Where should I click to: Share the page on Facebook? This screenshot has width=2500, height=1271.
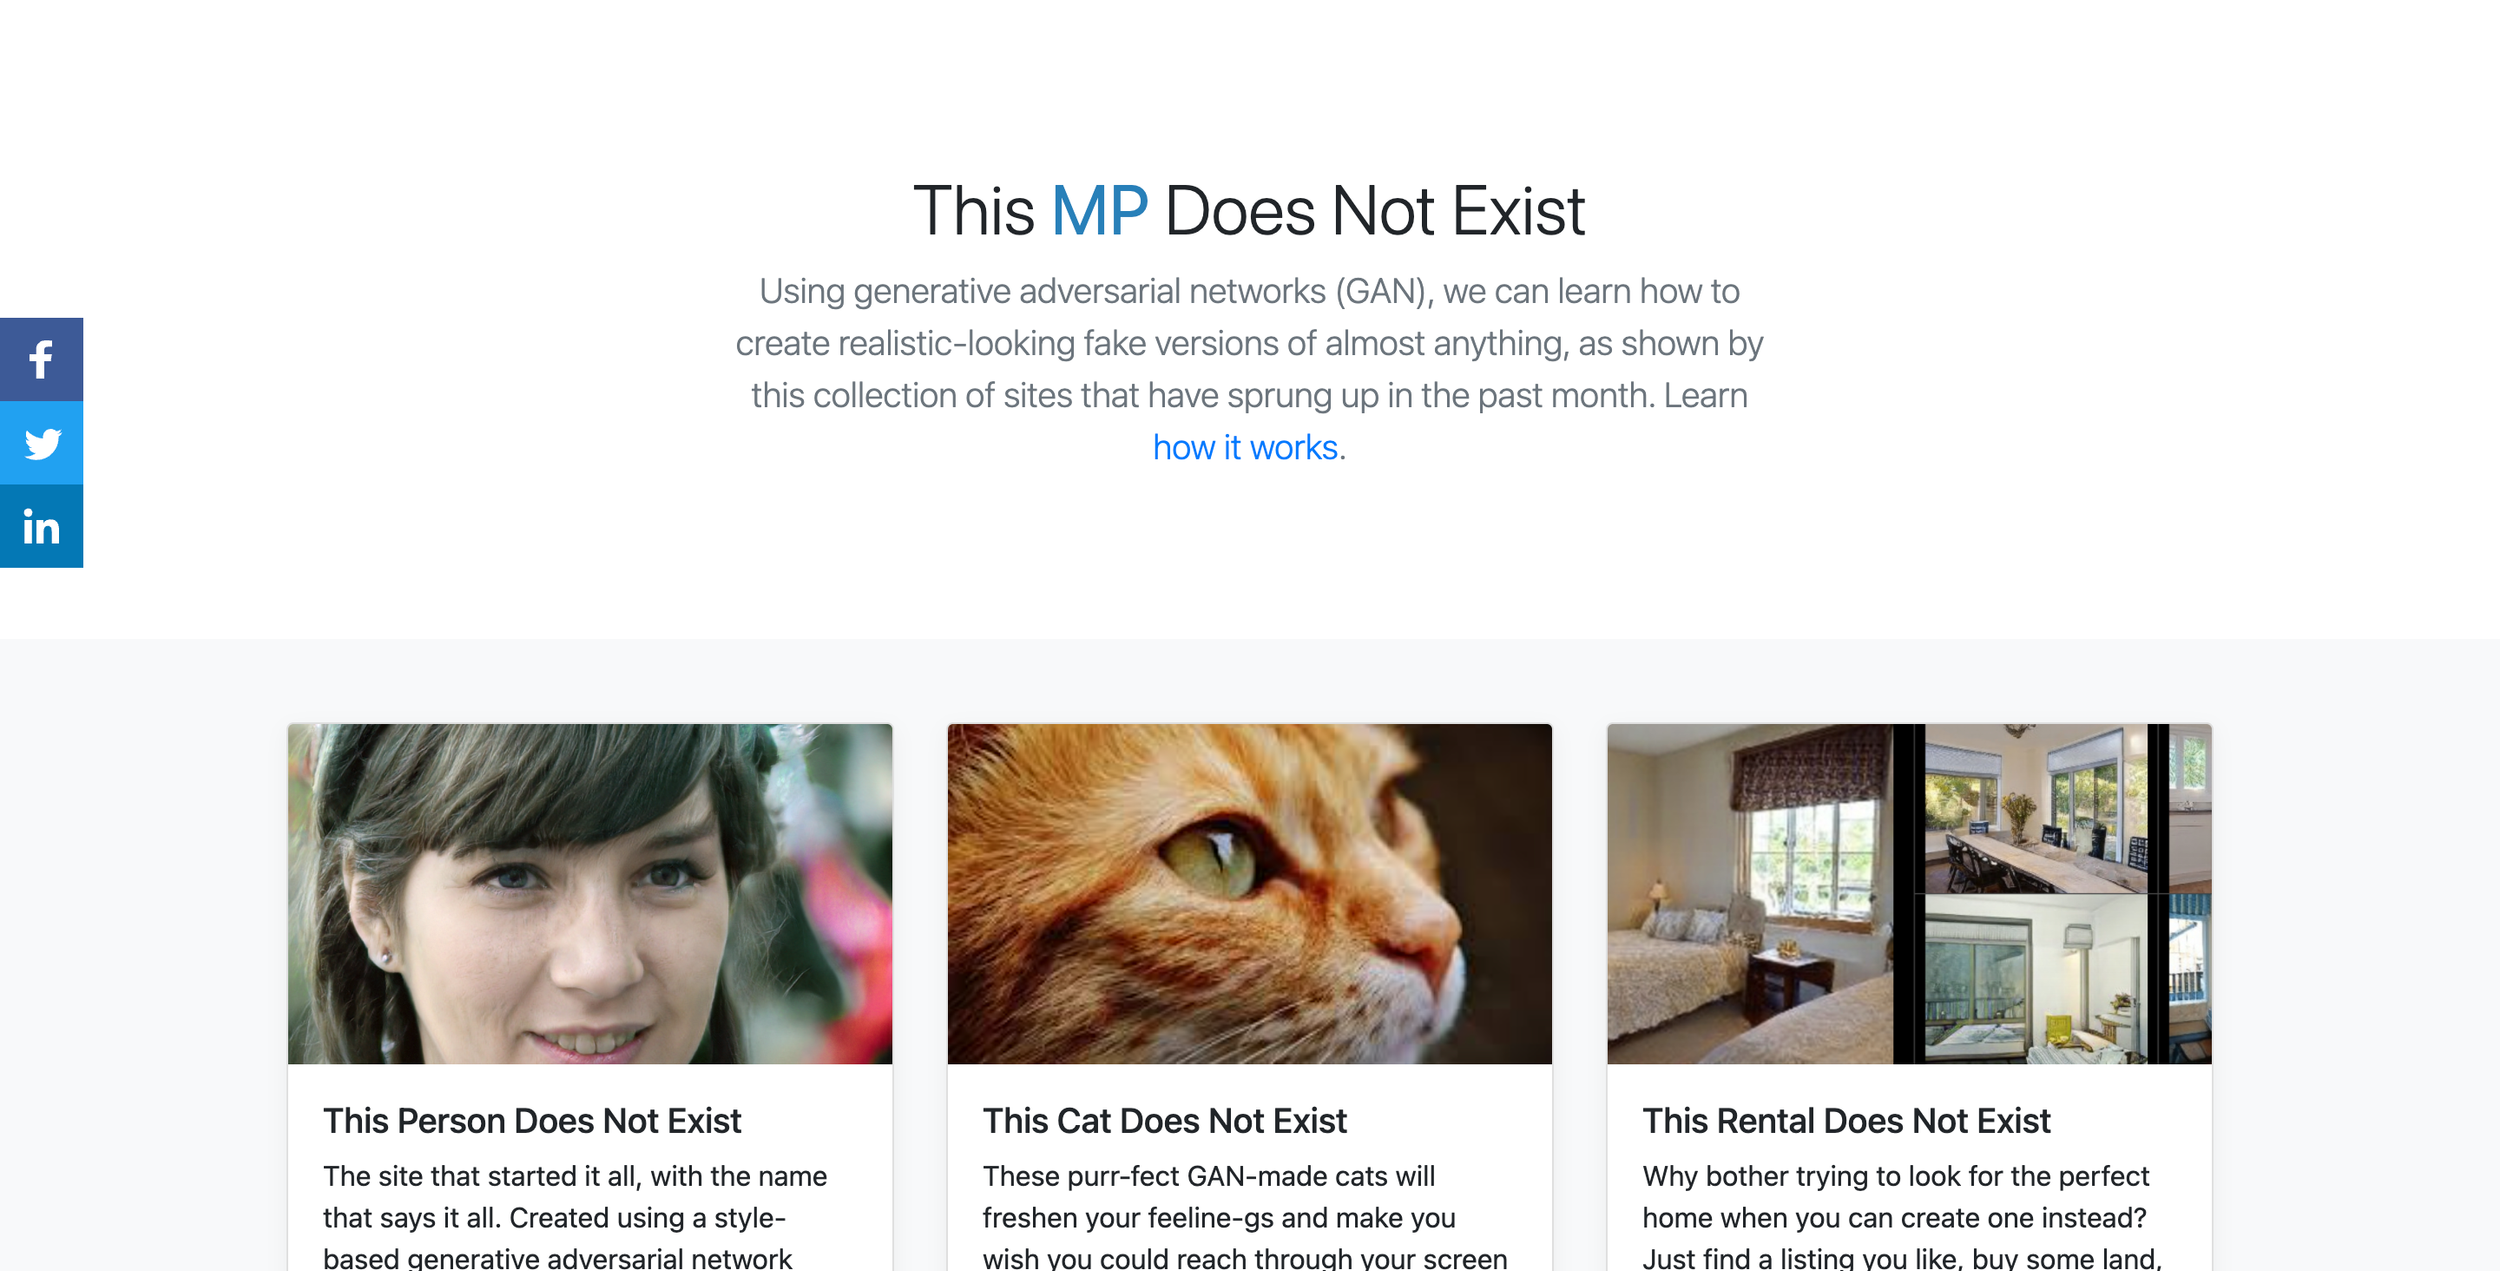41,360
